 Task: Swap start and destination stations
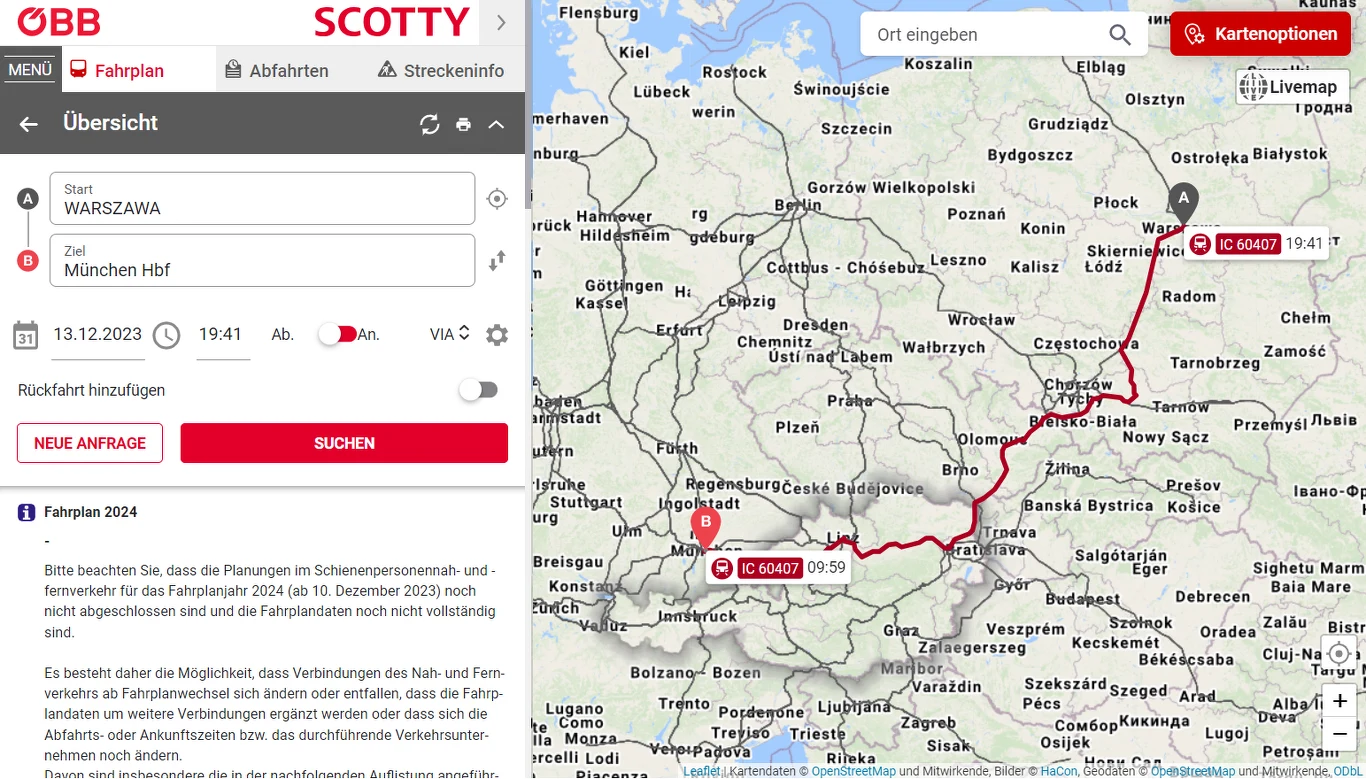(x=497, y=261)
